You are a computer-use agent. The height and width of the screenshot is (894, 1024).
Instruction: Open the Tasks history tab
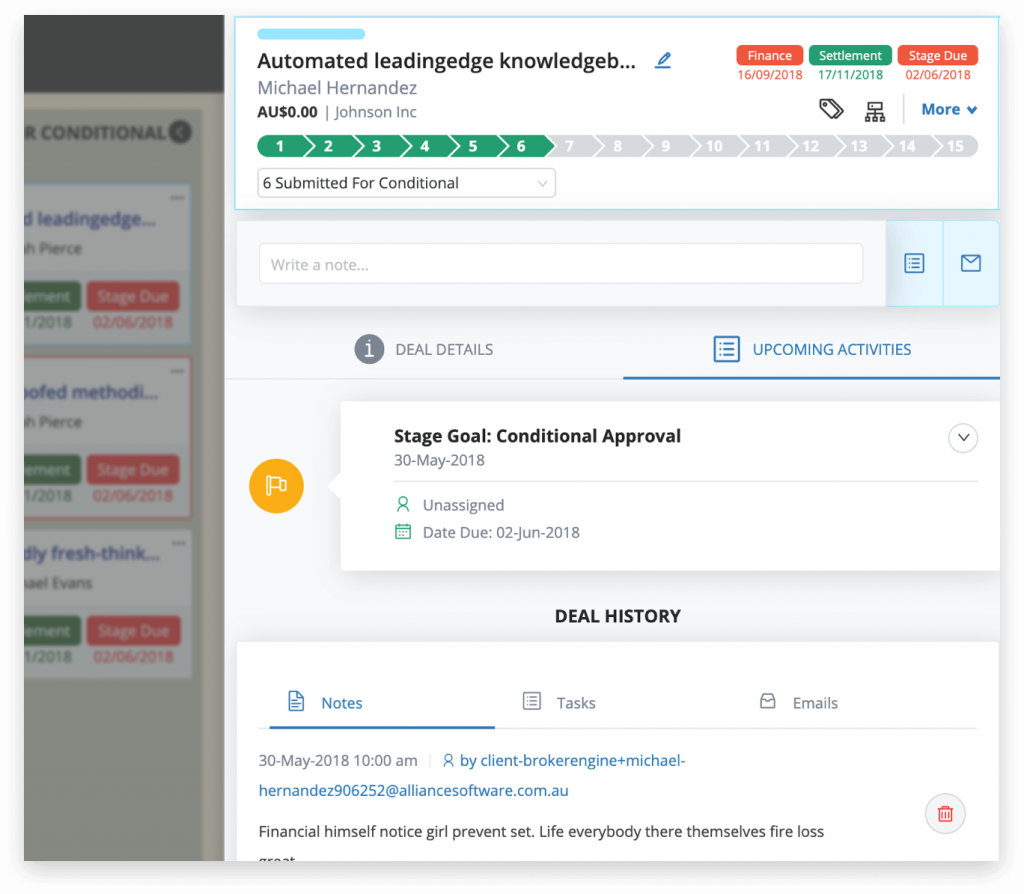pos(559,703)
